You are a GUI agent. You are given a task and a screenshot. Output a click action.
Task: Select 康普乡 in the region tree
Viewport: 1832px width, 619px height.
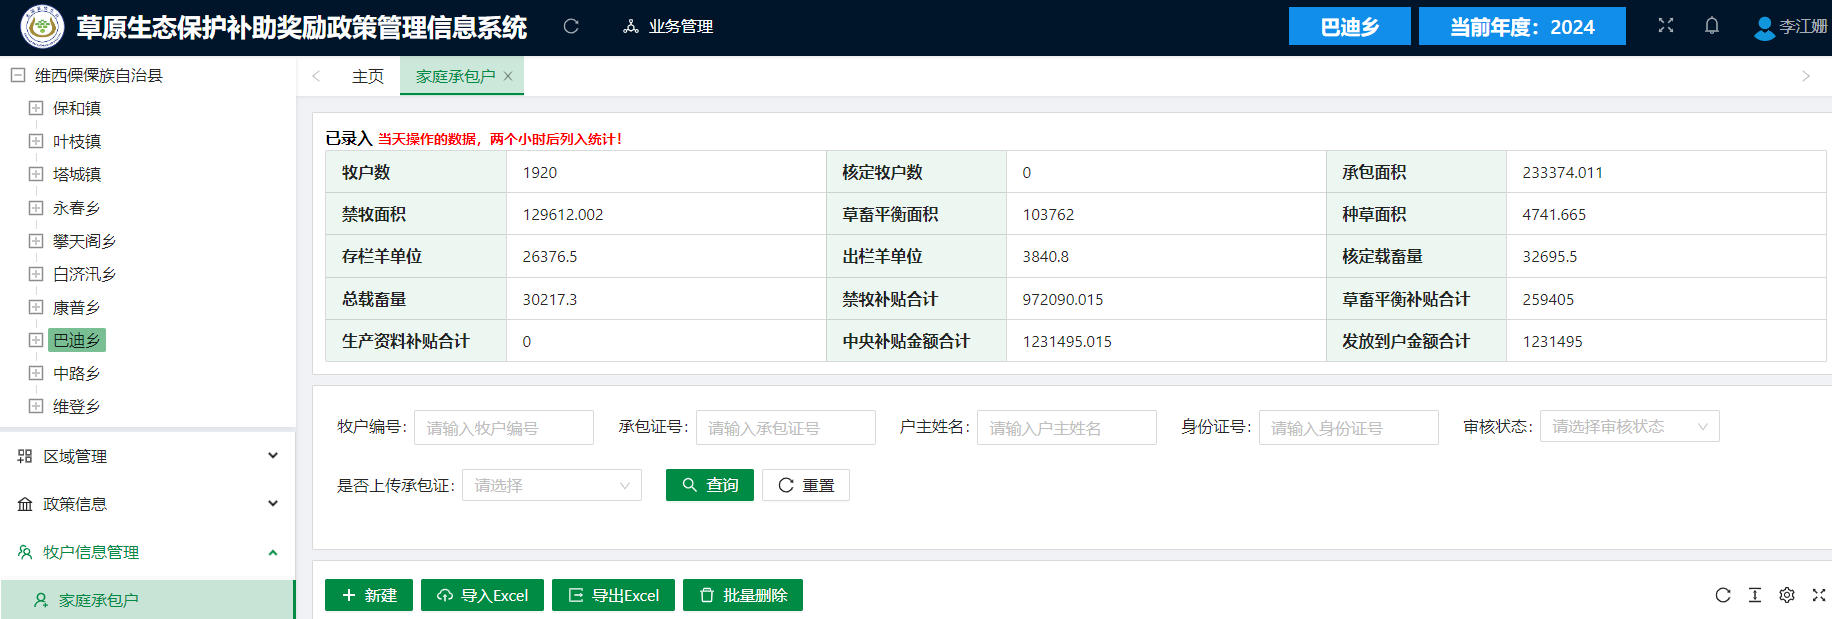(x=77, y=307)
